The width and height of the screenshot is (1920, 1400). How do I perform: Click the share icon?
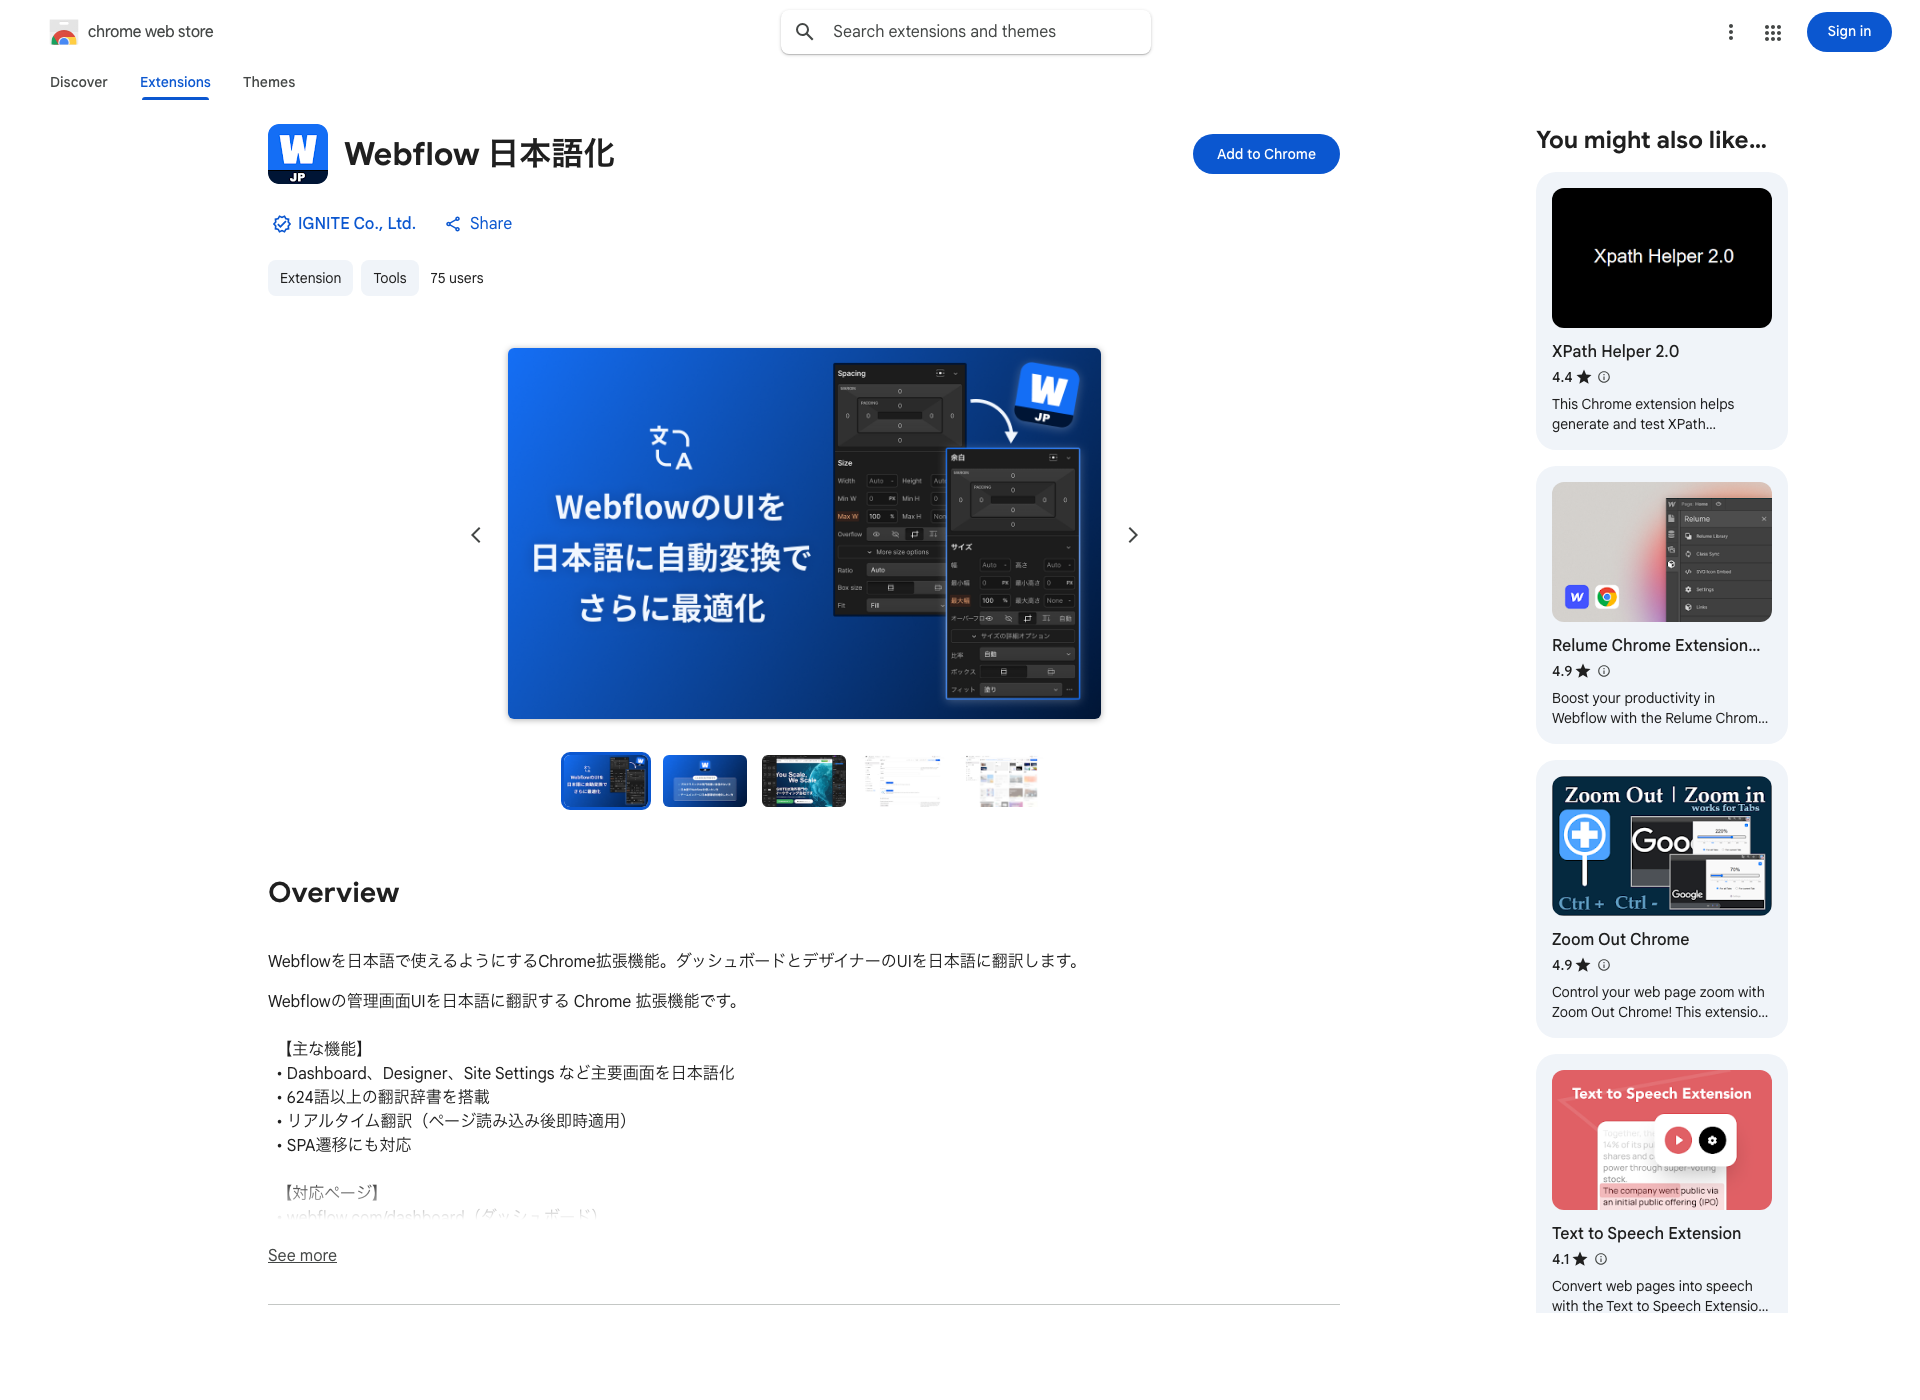click(453, 224)
